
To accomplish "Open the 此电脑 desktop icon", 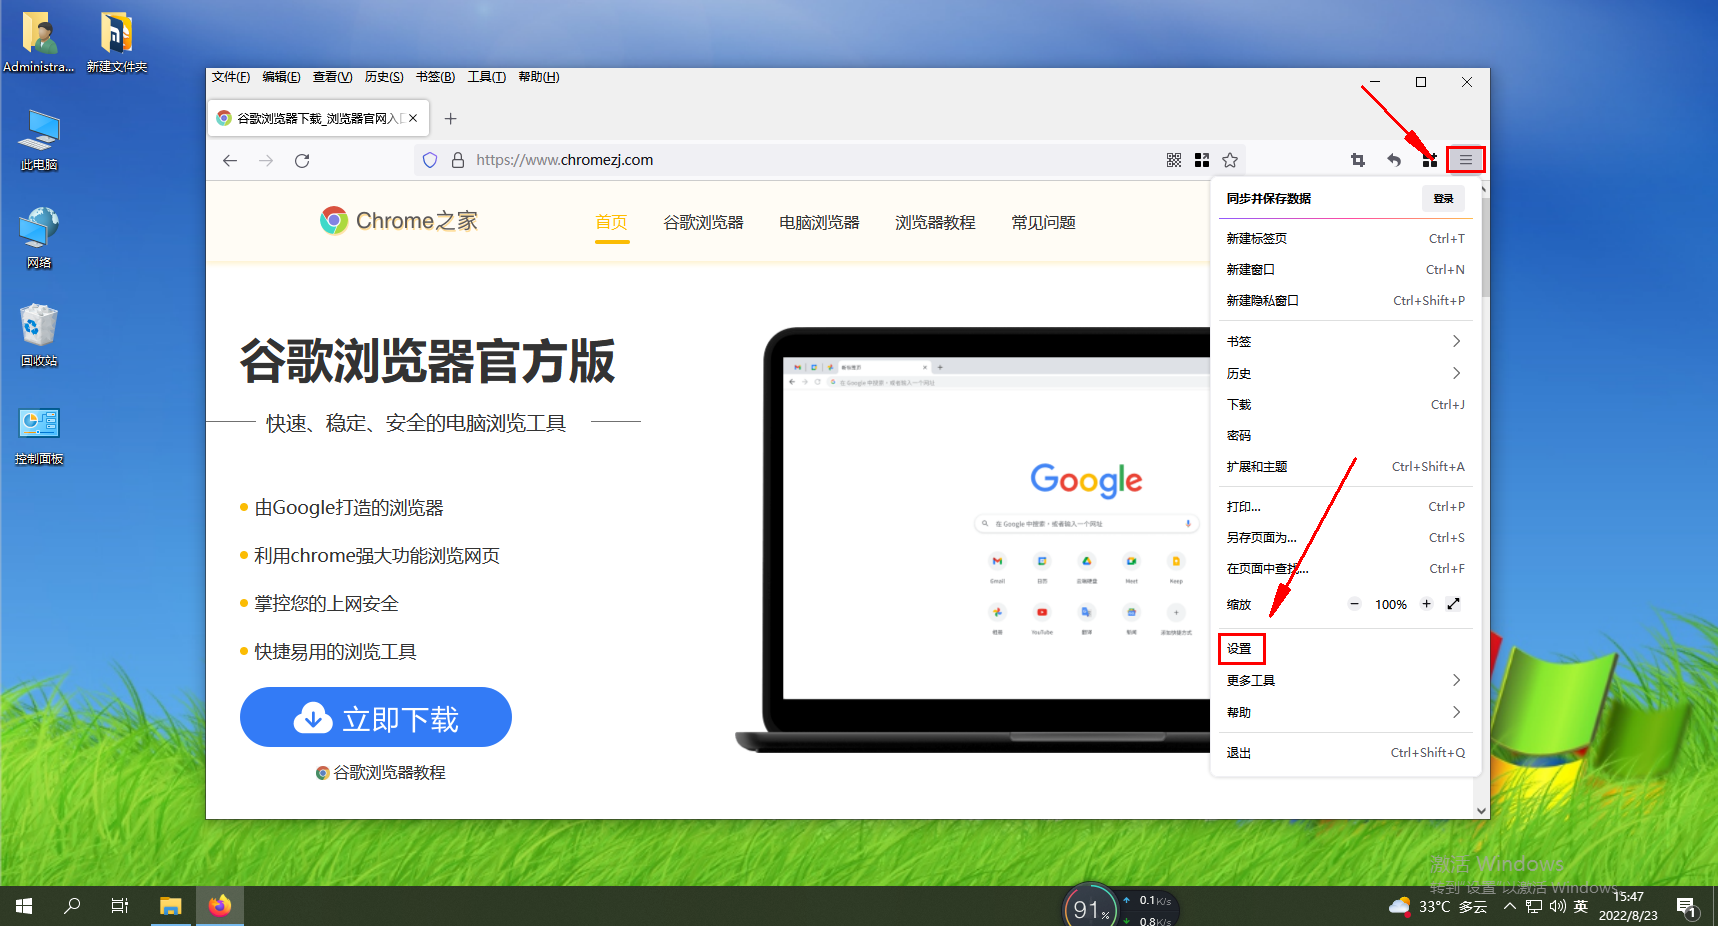I will [39, 140].
